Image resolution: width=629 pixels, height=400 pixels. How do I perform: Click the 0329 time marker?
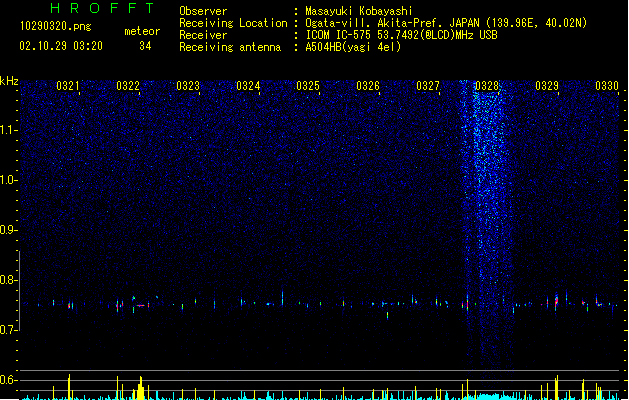[547, 86]
